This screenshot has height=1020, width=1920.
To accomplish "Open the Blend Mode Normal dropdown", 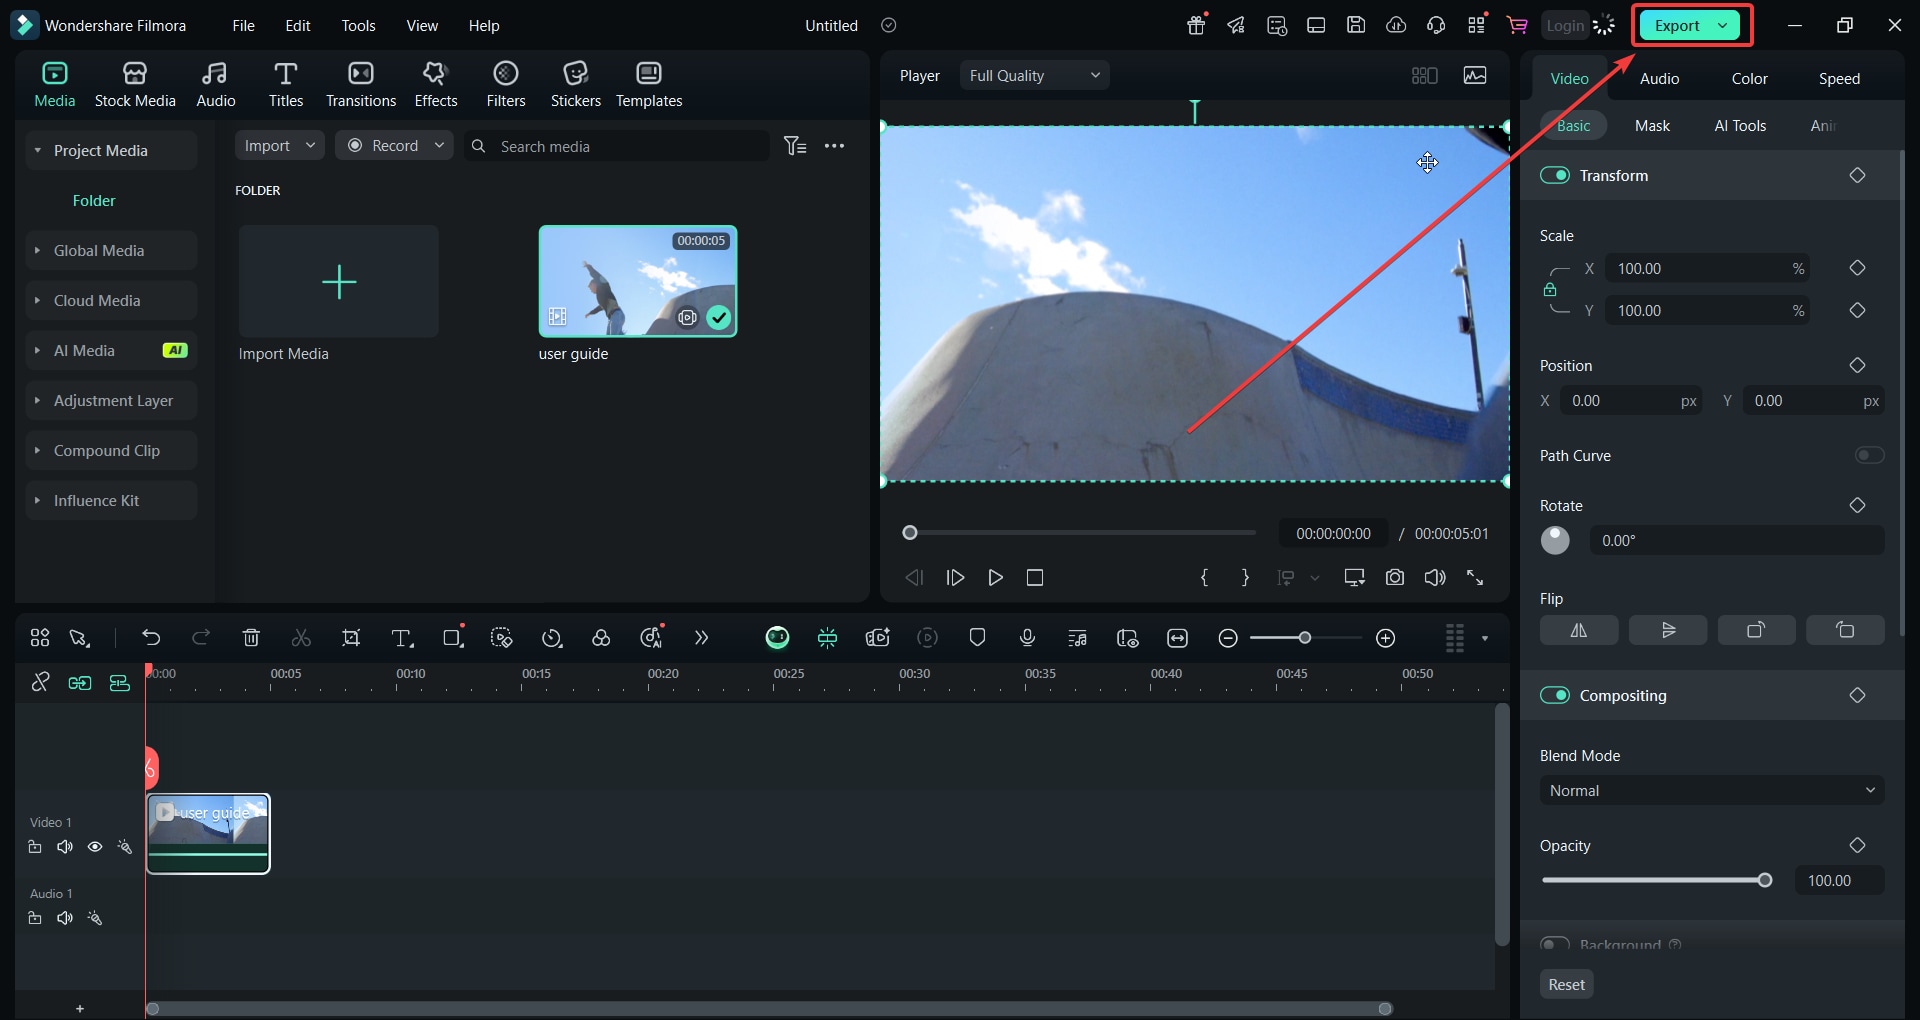I will [1712, 790].
